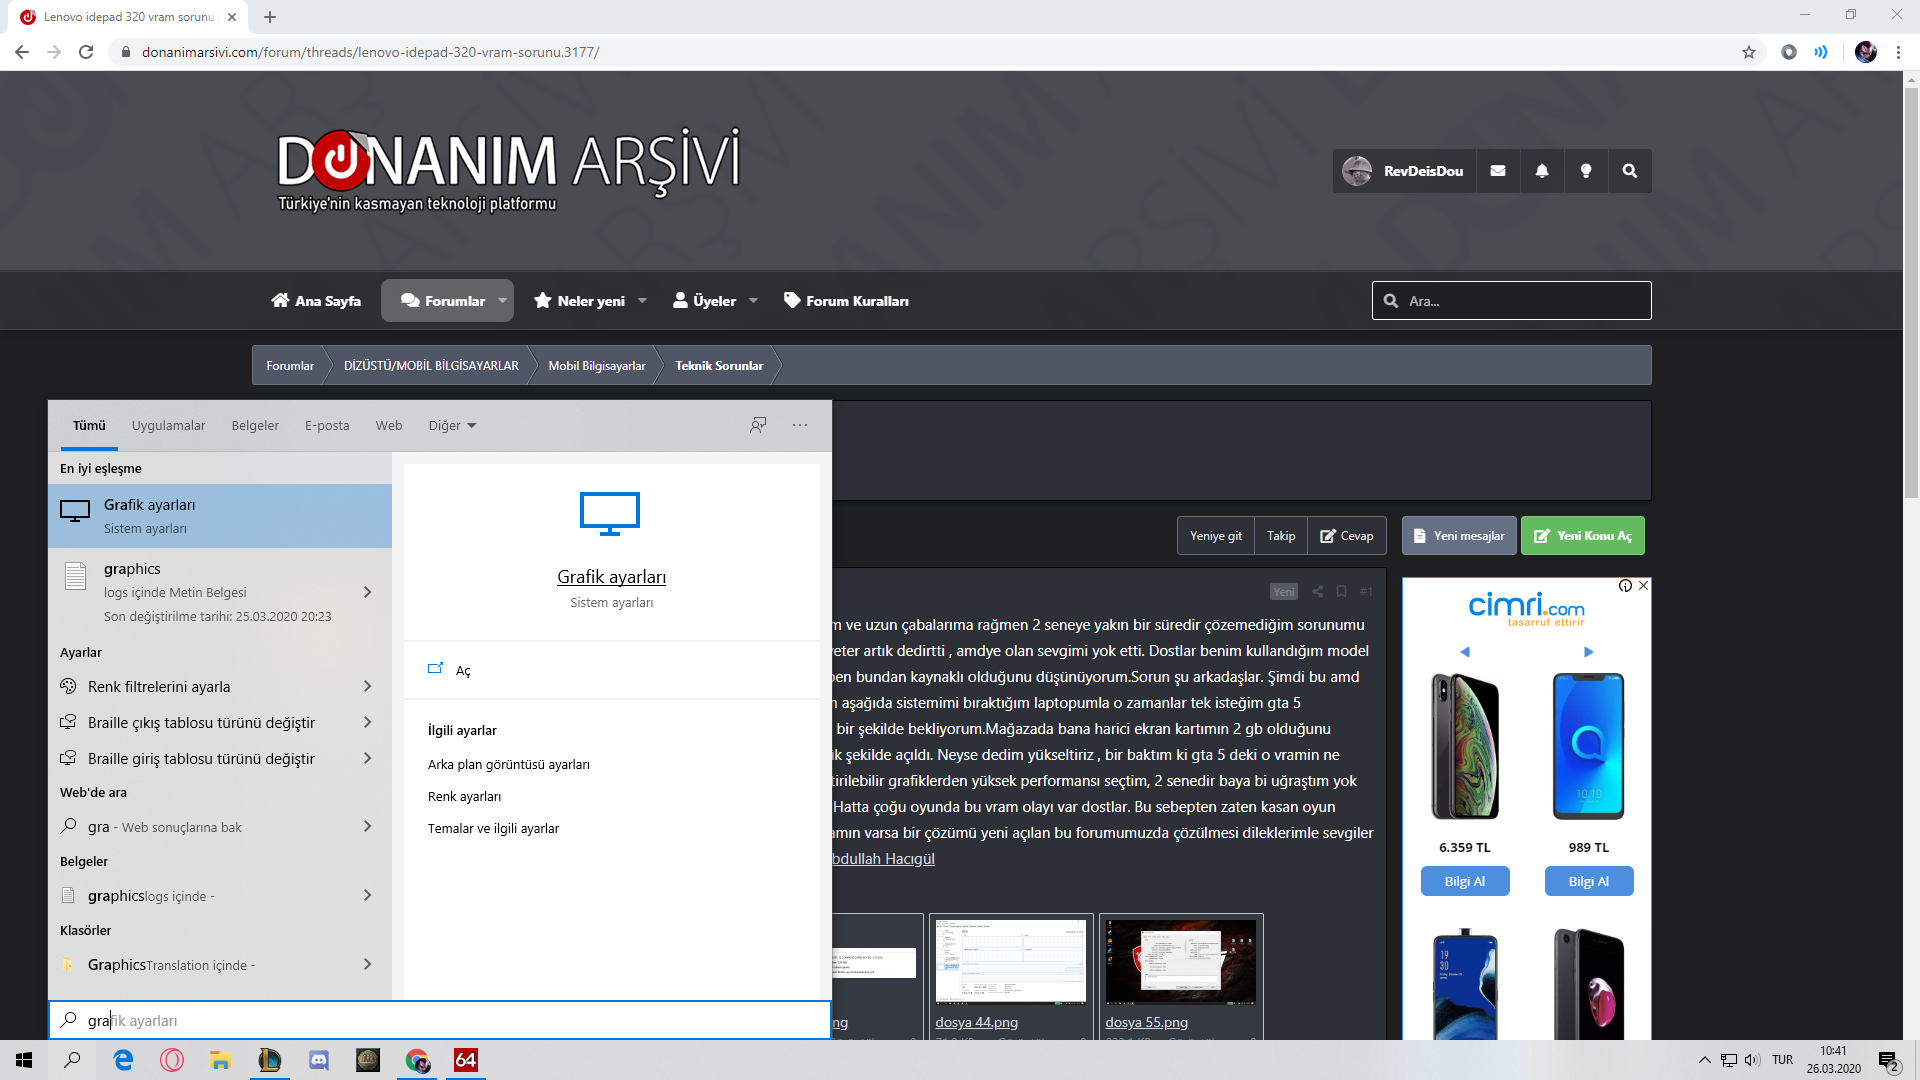Screen dimensions: 1920x1080
Task: Open Yeni mesajlar button
Action: click(x=1459, y=536)
